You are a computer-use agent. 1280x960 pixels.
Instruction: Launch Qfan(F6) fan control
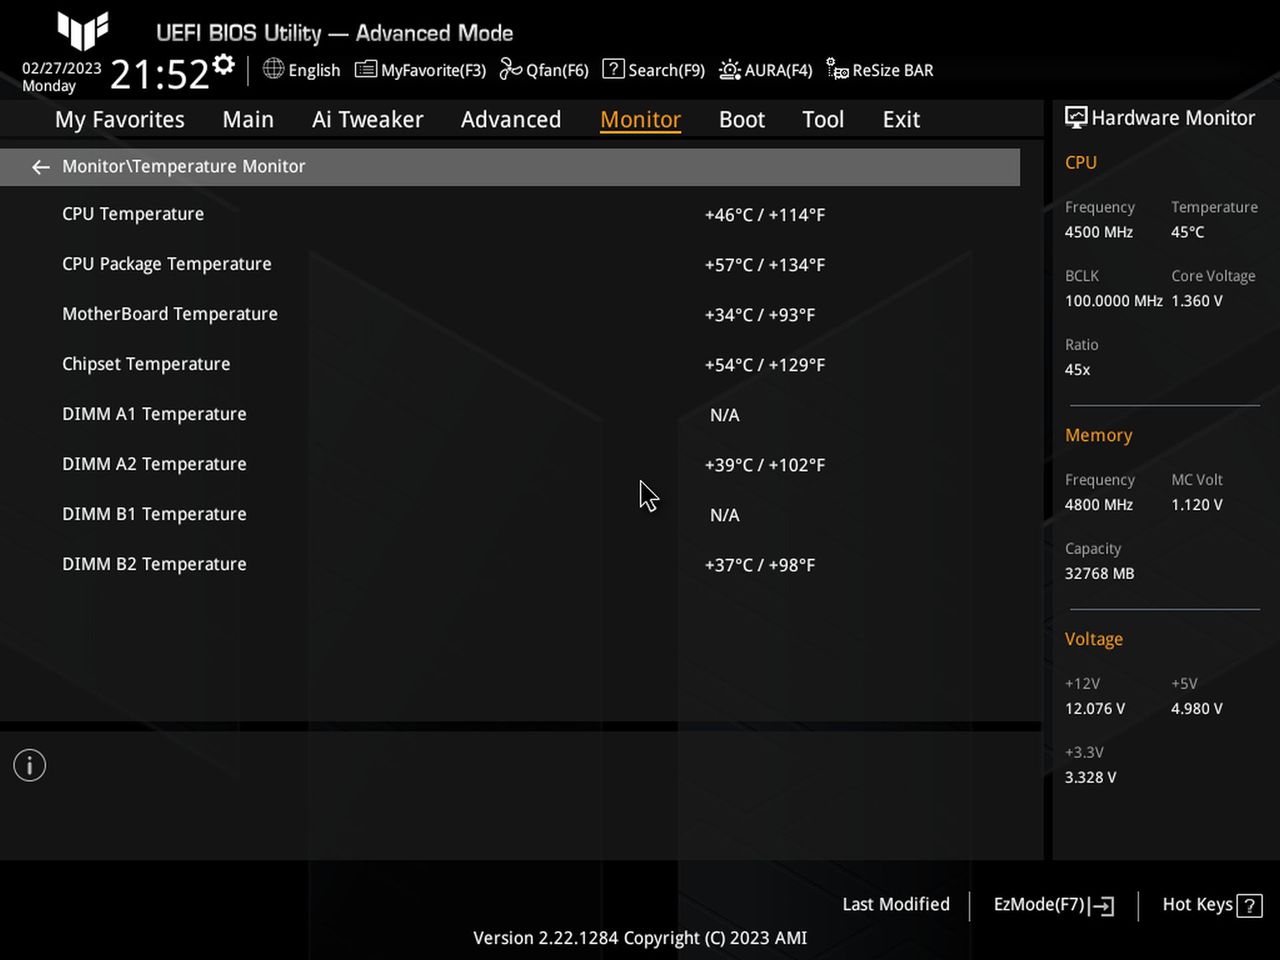click(x=544, y=70)
